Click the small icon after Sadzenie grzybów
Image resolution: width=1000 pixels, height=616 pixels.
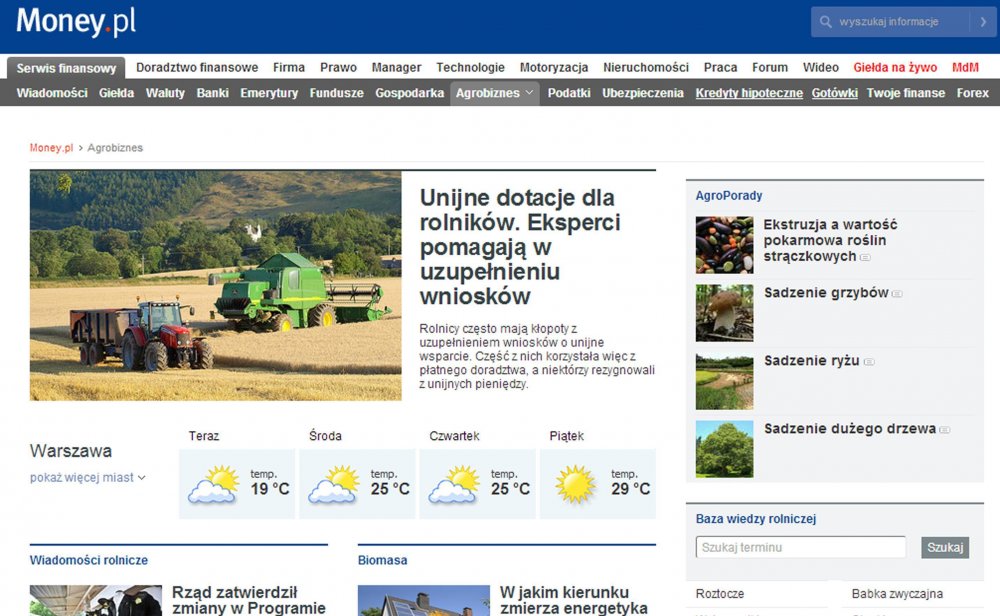[899, 293]
